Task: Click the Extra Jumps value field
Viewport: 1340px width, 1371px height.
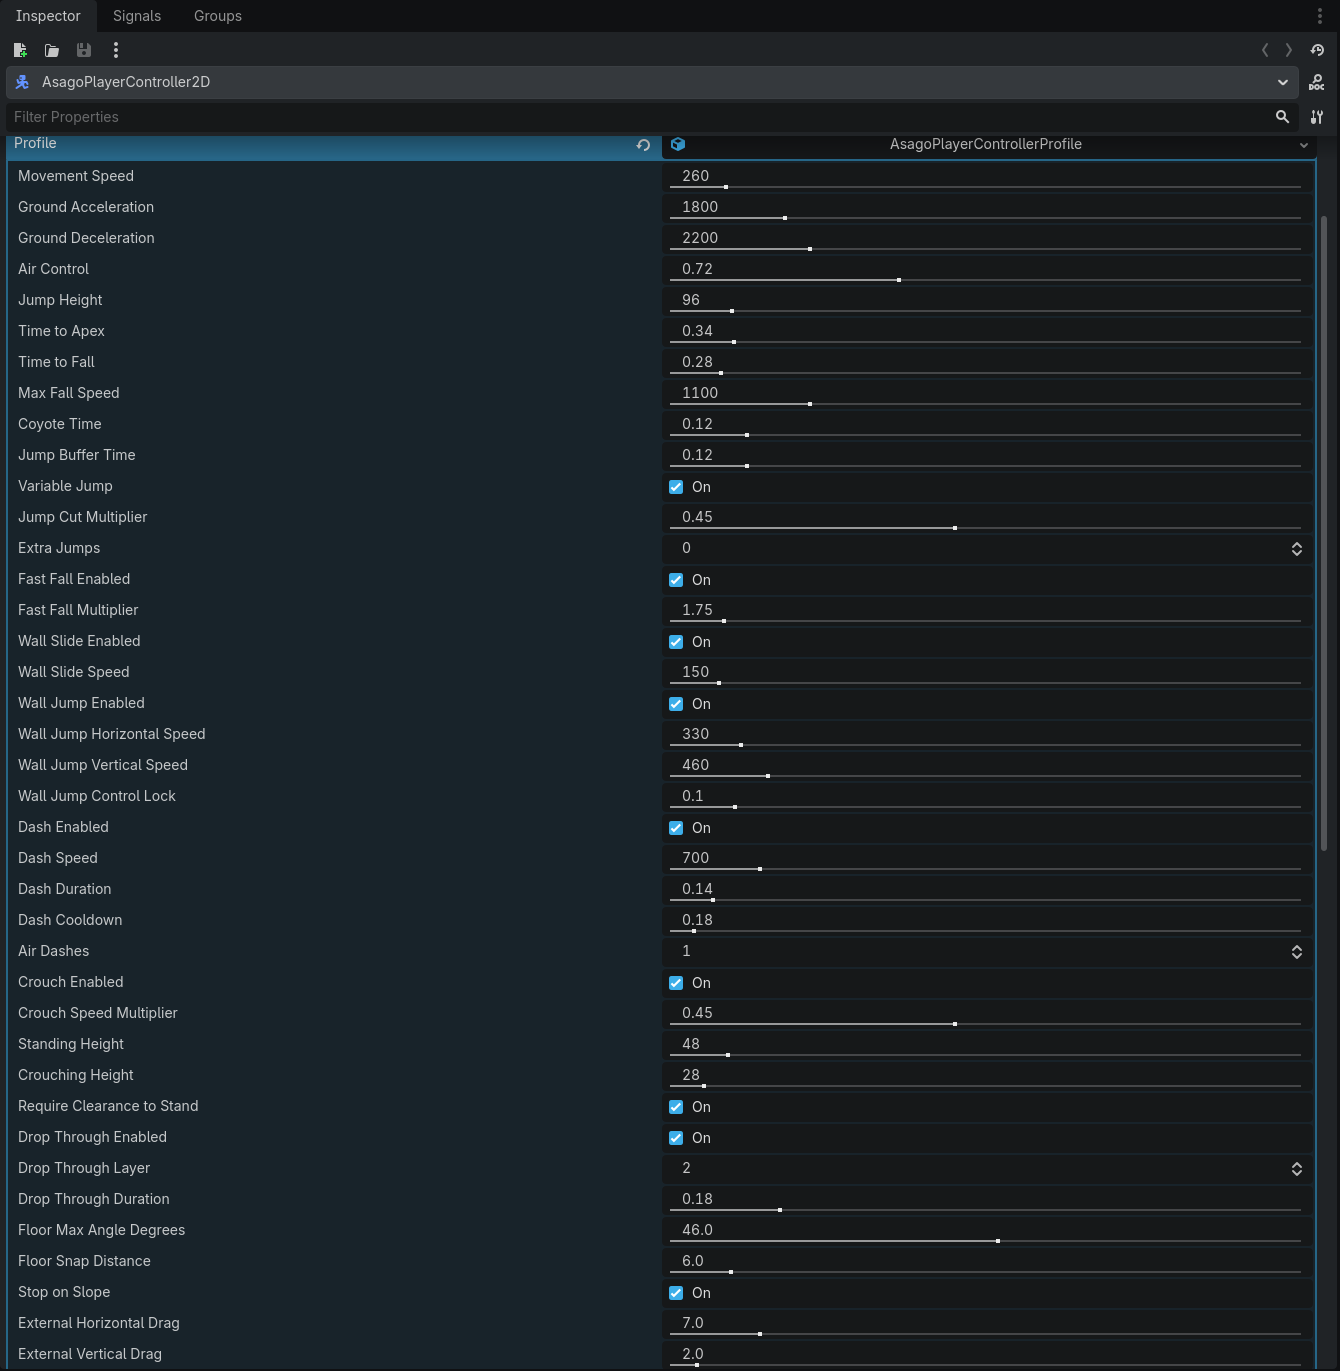Action: coord(987,548)
